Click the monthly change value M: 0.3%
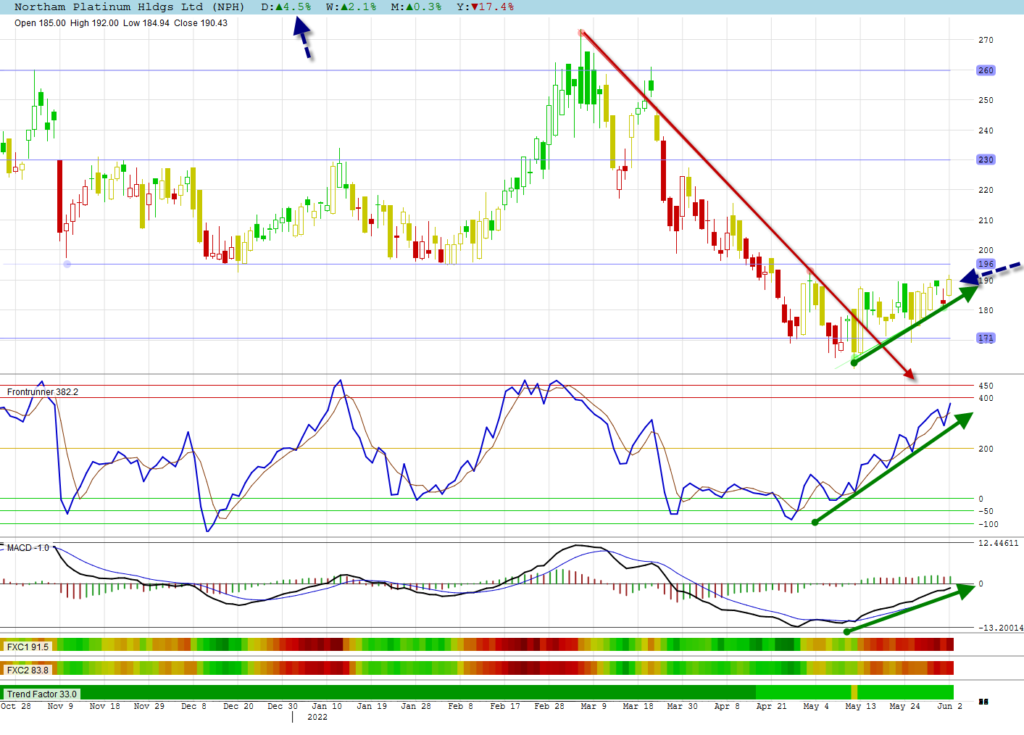Viewport: 1024px width, 735px height. click(416, 7)
